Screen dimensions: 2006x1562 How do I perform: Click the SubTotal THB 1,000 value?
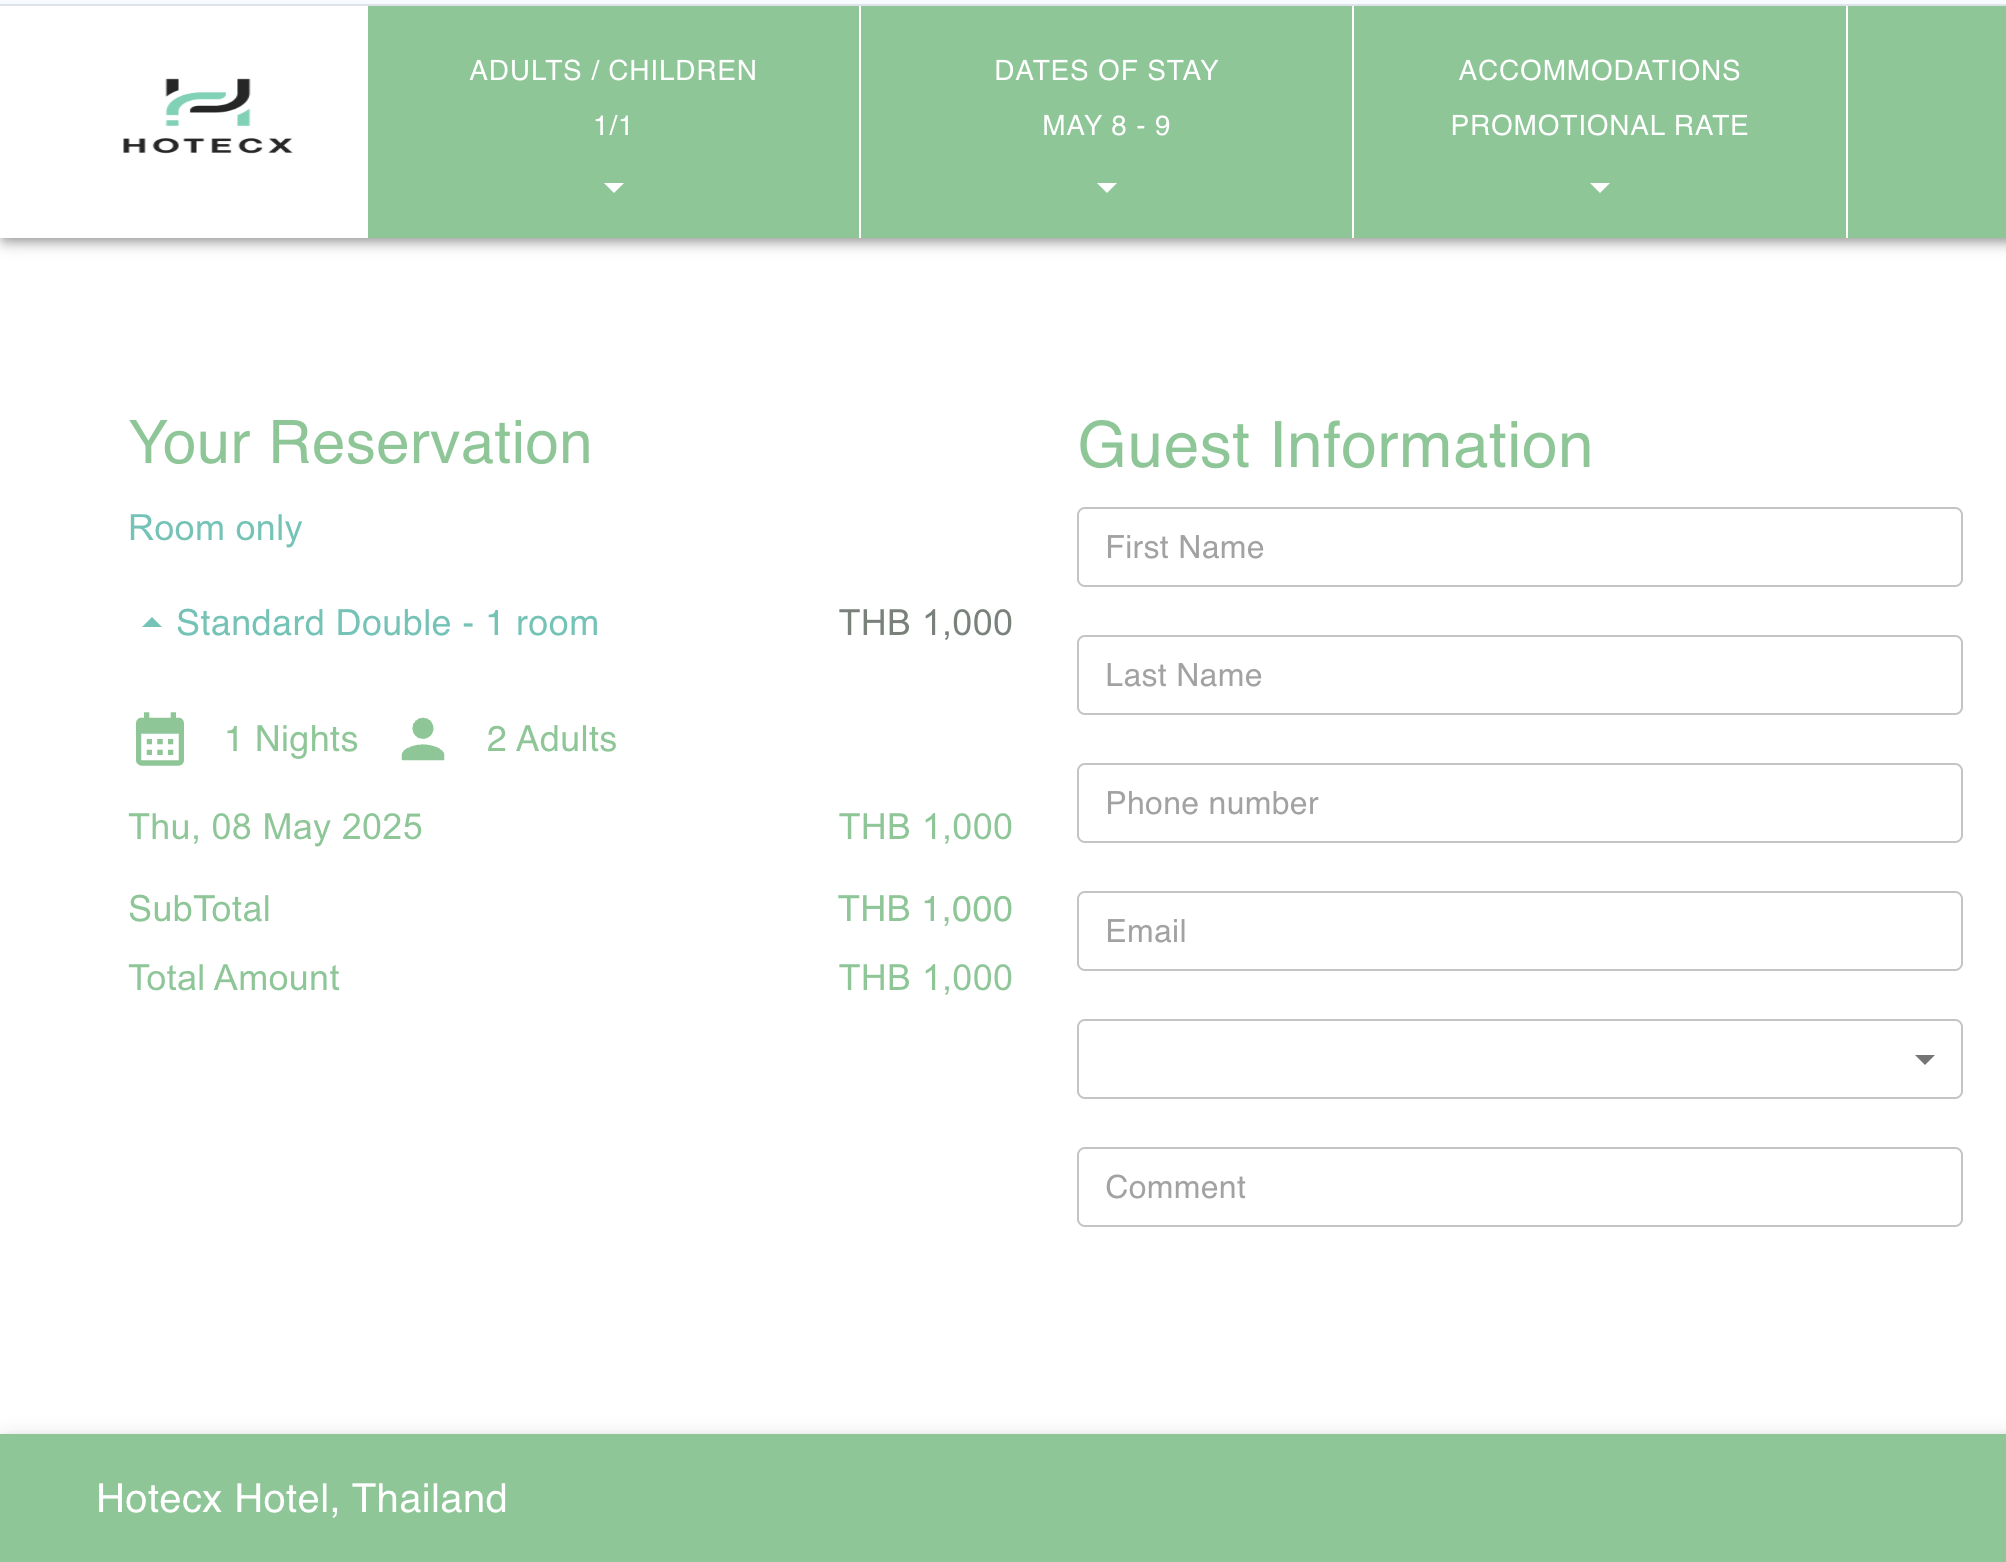pos(925,909)
